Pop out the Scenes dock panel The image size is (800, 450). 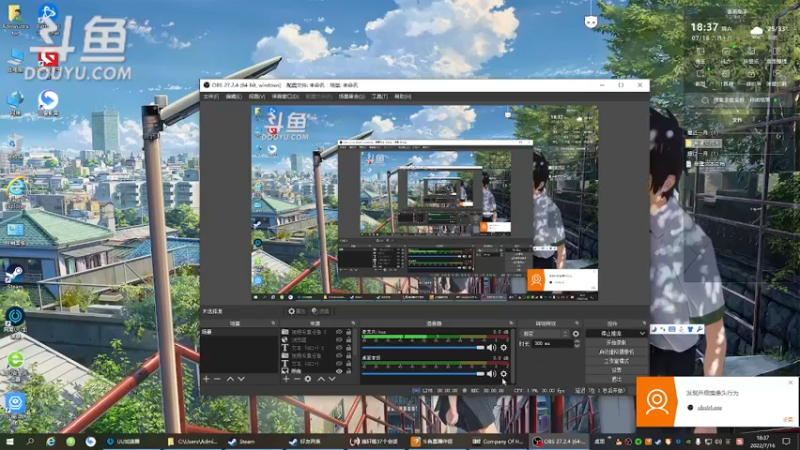(273, 323)
